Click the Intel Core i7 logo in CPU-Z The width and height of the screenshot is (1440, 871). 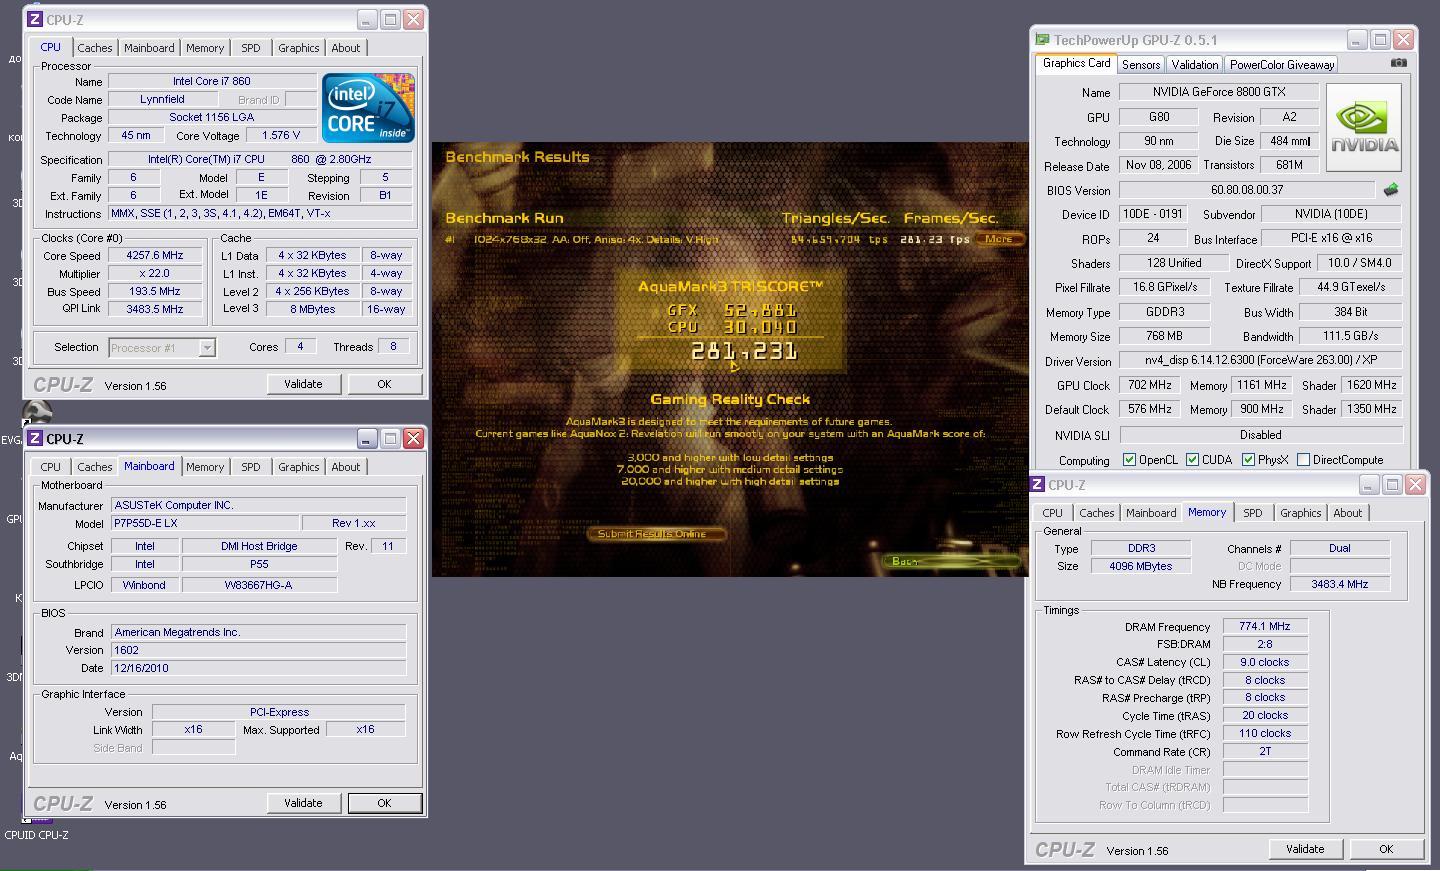coord(368,107)
